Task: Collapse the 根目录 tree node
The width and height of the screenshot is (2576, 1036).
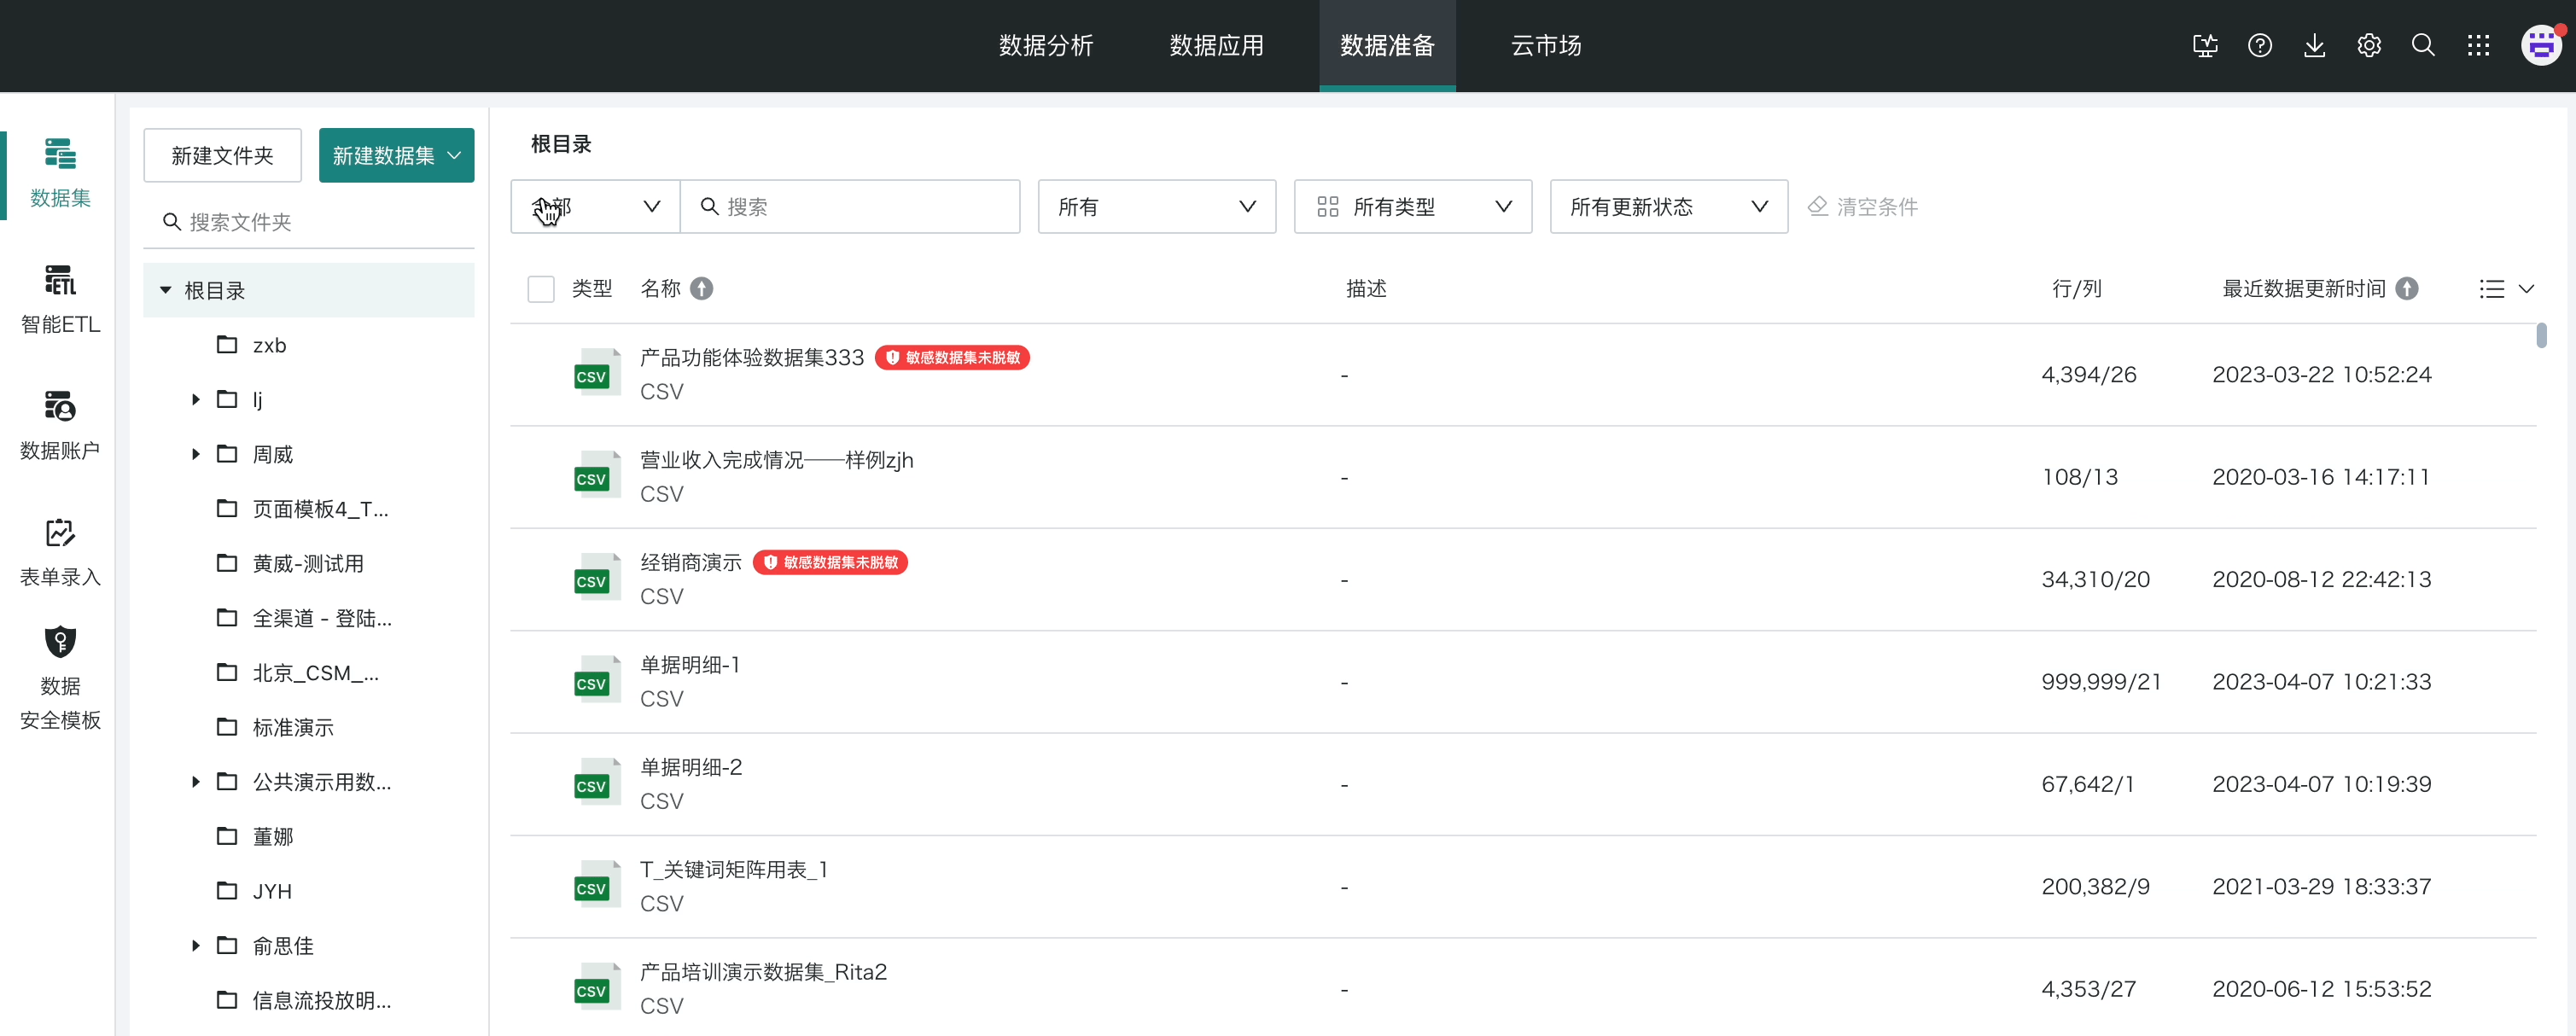Action: click(x=166, y=291)
